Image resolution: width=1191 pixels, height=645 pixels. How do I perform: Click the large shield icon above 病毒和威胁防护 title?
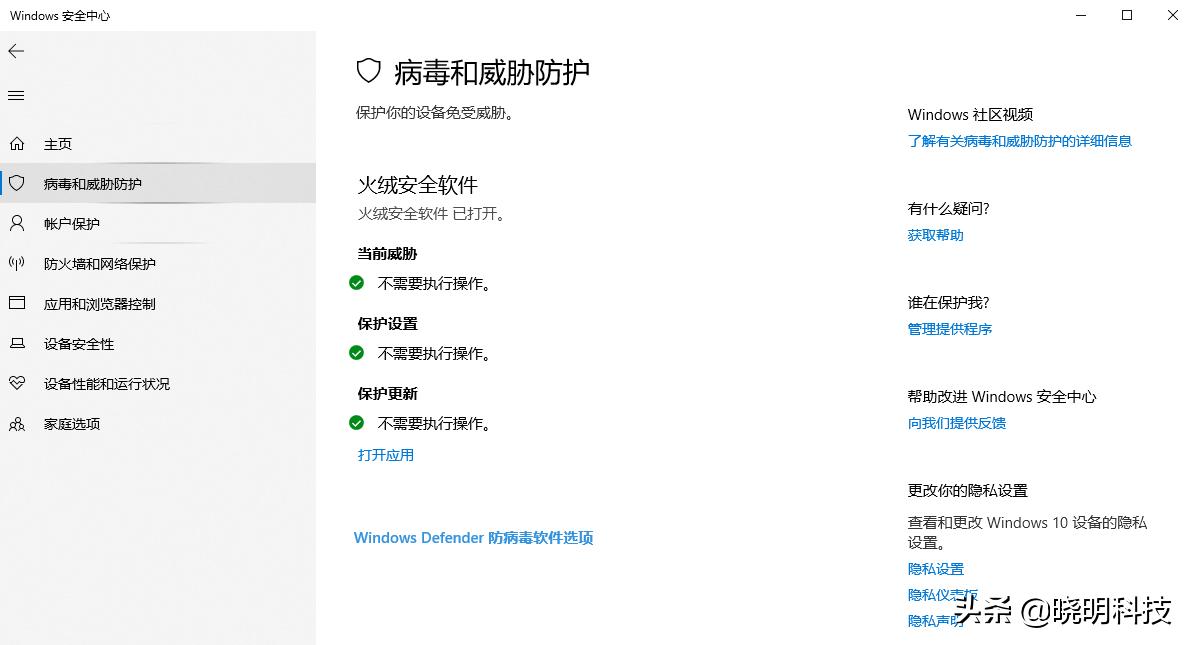[370, 70]
